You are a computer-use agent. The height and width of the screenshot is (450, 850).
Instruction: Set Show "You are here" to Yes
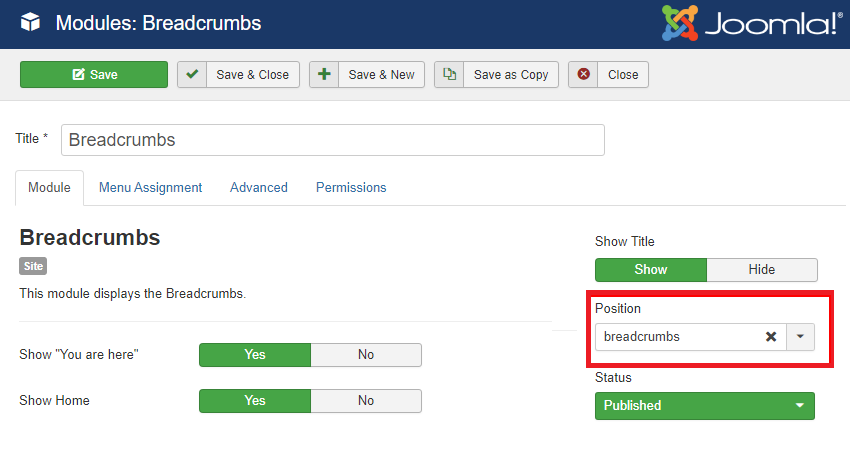click(255, 355)
